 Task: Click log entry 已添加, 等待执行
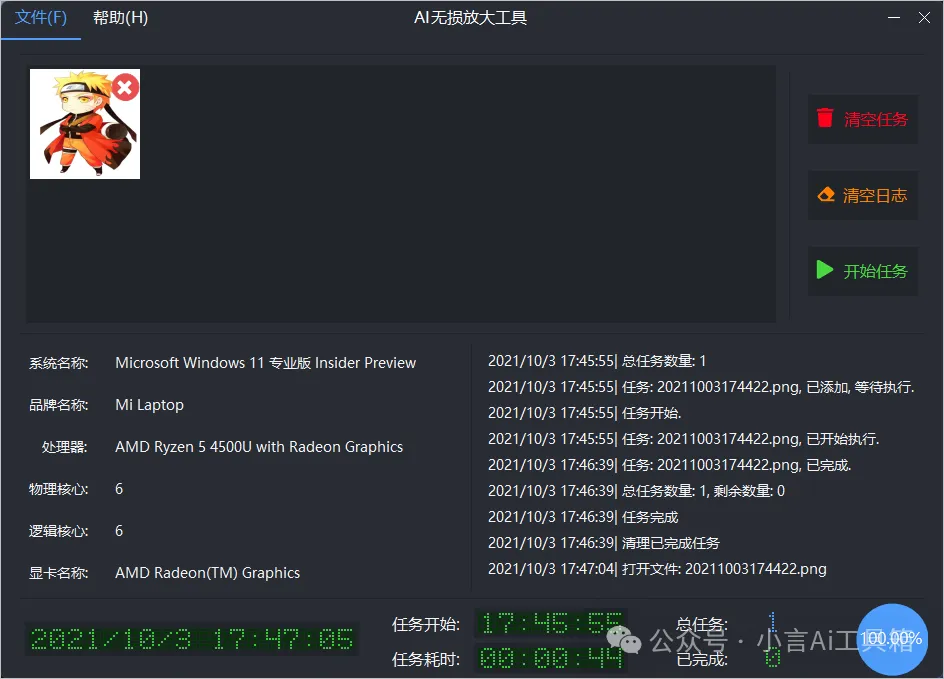pyautogui.click(x=701, y=387)
